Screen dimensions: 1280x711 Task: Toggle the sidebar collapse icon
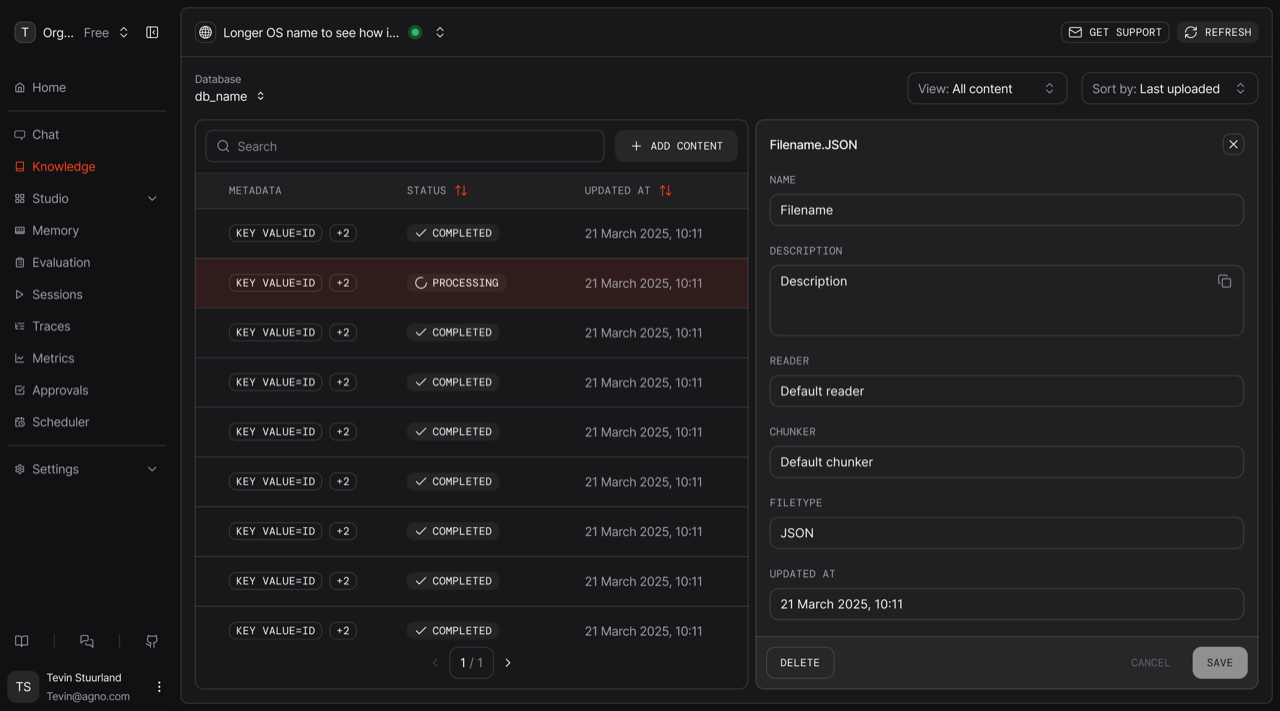[152, 32]
